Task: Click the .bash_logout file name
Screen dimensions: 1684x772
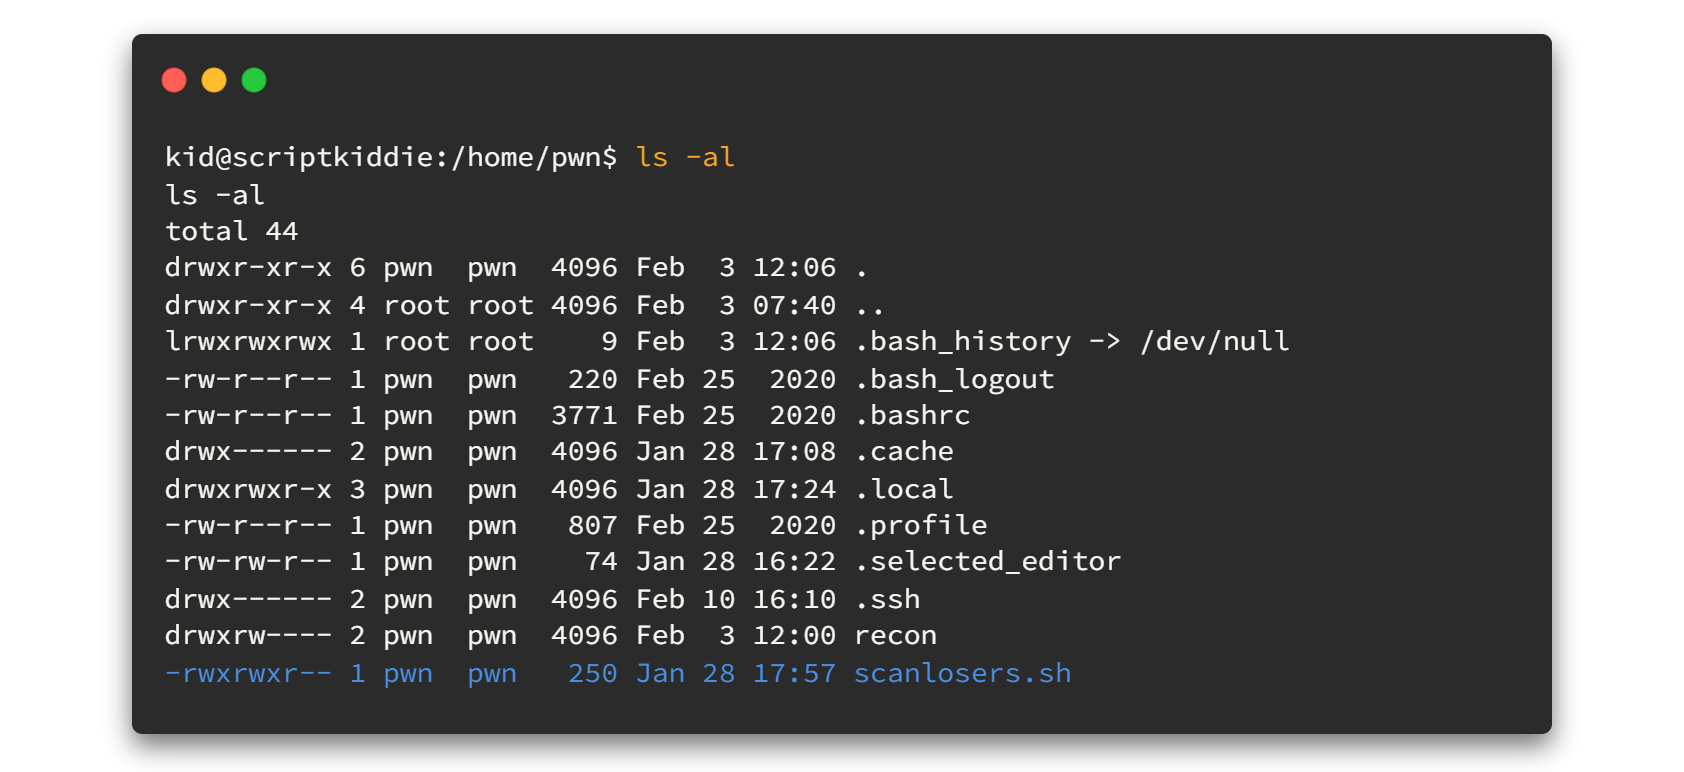Action: point(954,380)
